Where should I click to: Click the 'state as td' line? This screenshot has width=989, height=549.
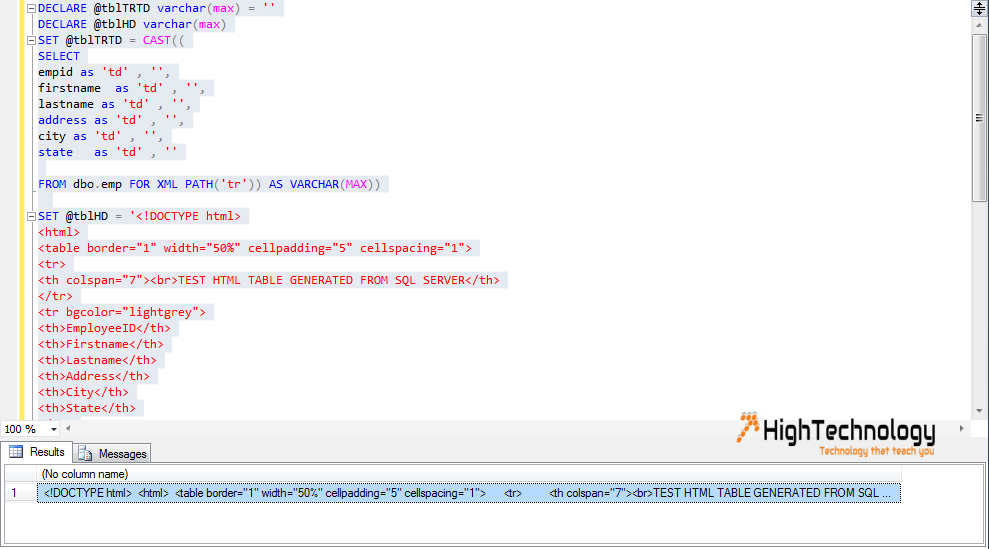pos(107,152)
